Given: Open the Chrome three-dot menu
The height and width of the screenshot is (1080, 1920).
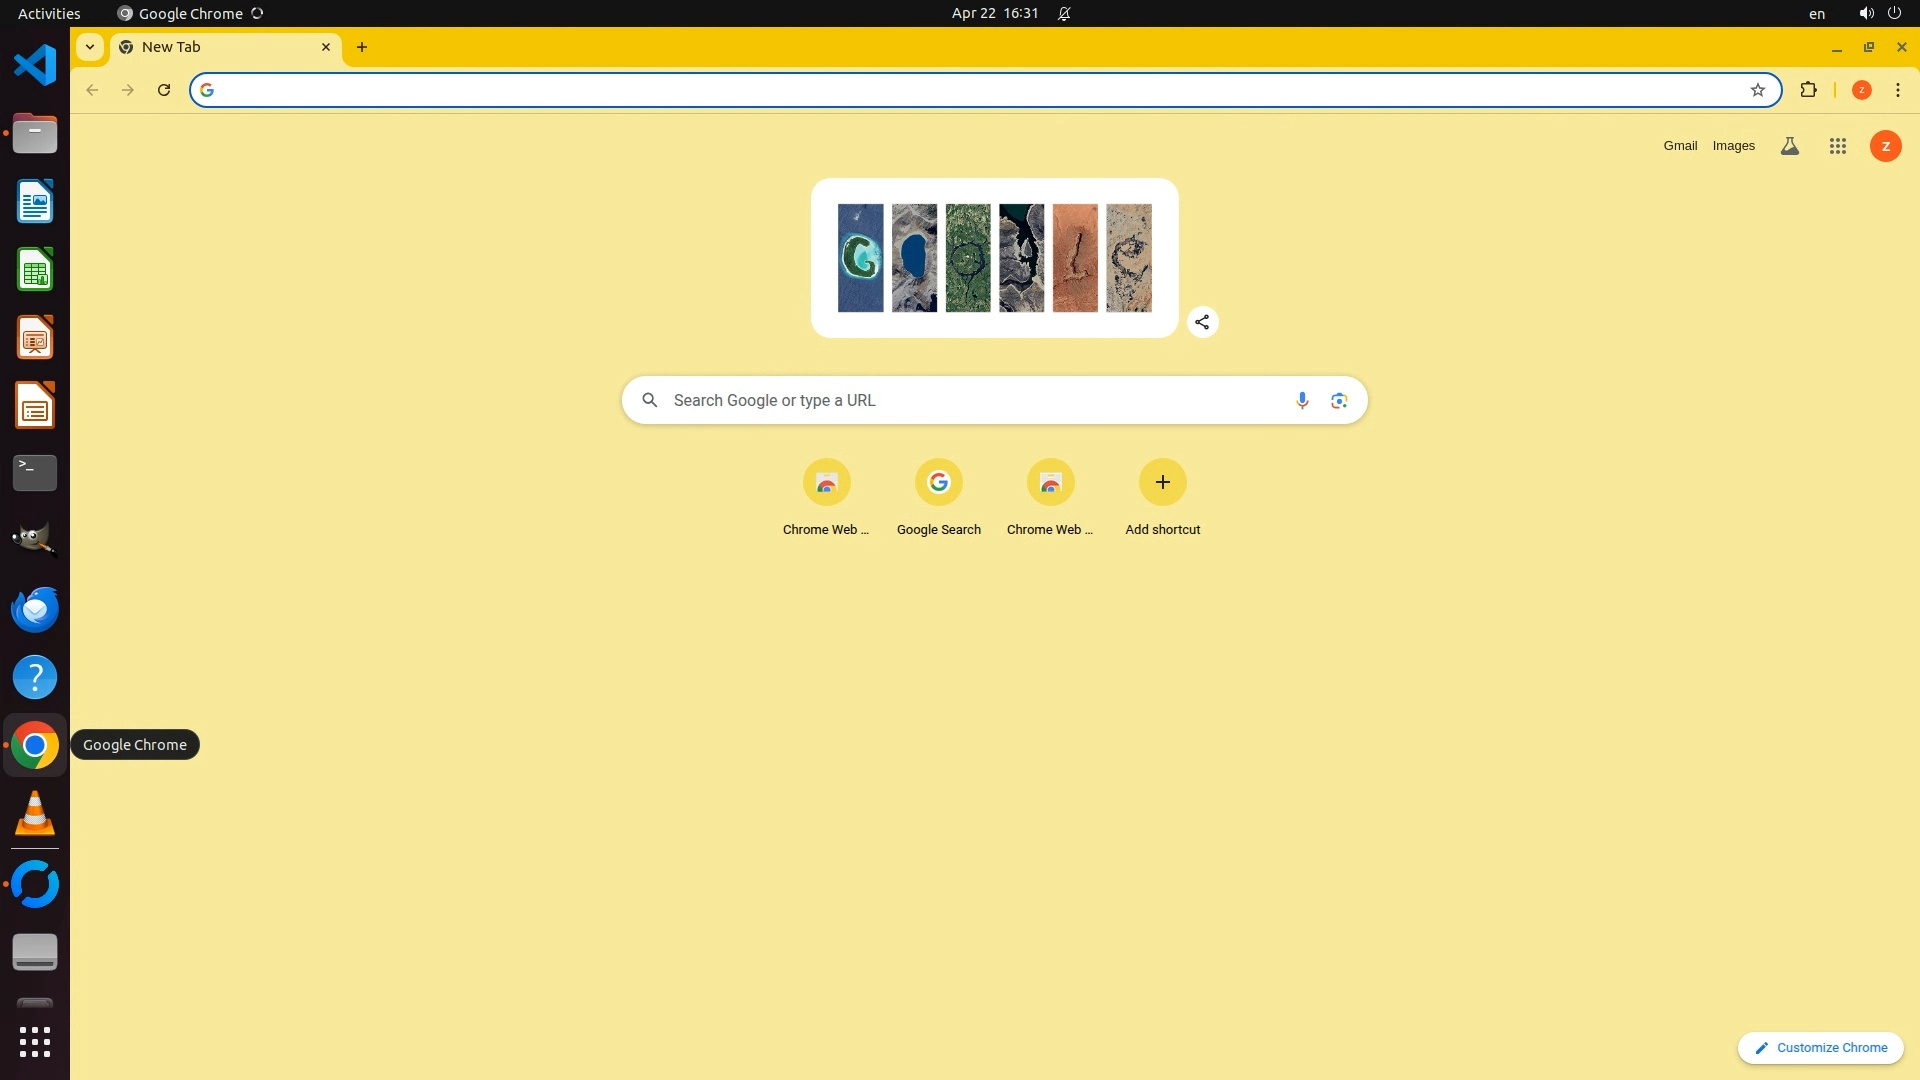Looking at the screenshot, I should pos(1897,90).
